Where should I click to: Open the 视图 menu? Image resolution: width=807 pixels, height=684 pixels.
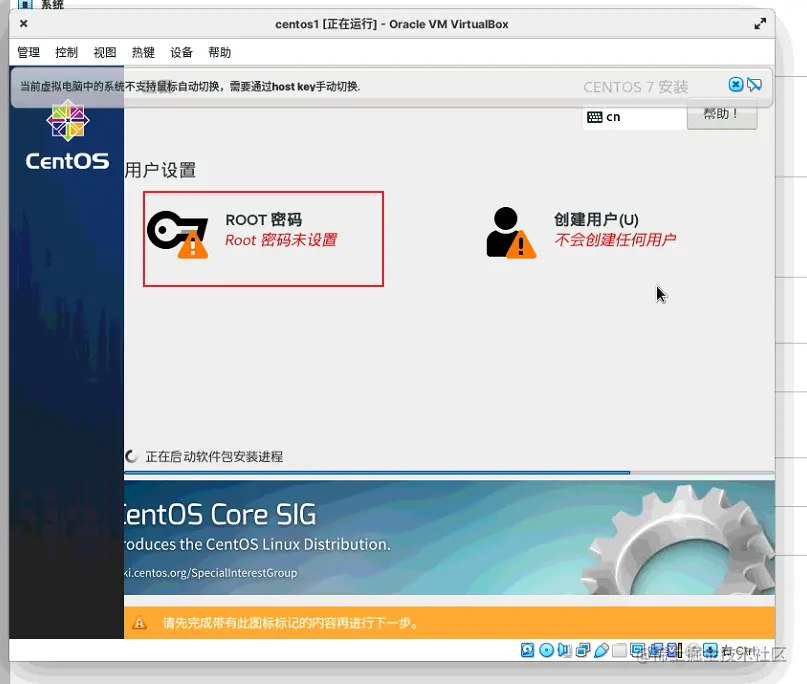(x=104, y=52)
